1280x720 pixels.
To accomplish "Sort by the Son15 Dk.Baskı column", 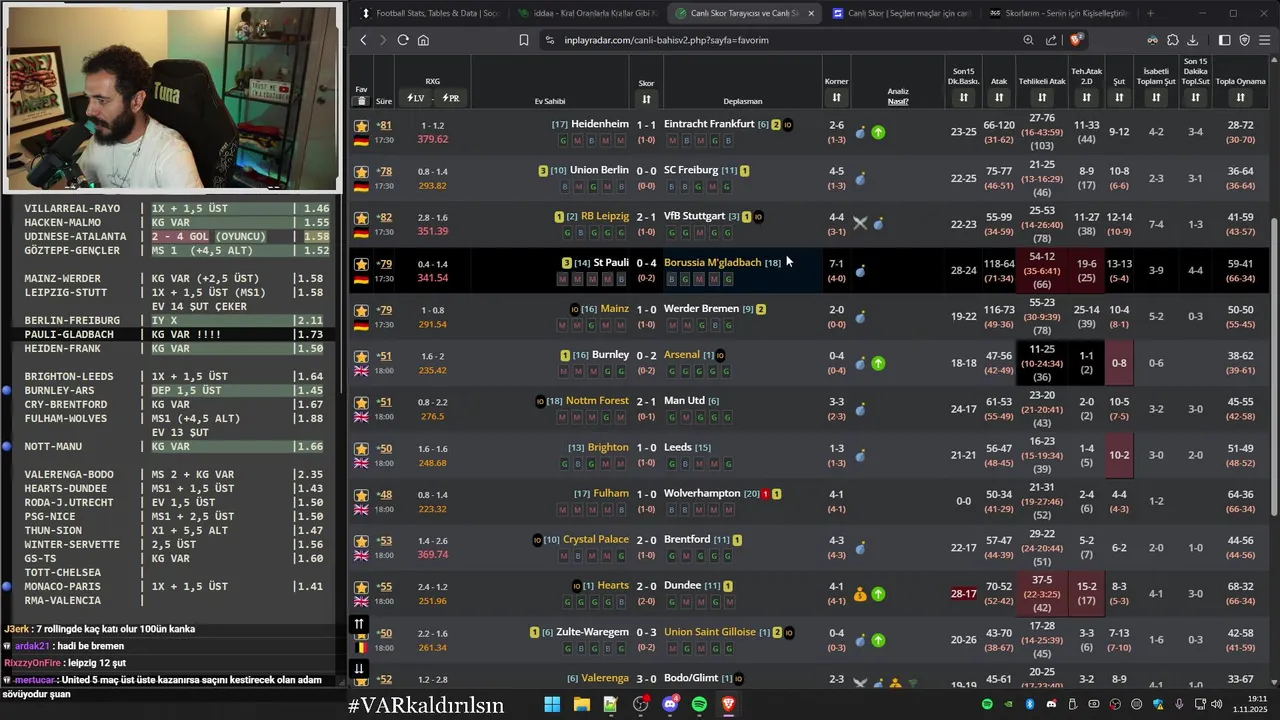I will pos(963,98).
